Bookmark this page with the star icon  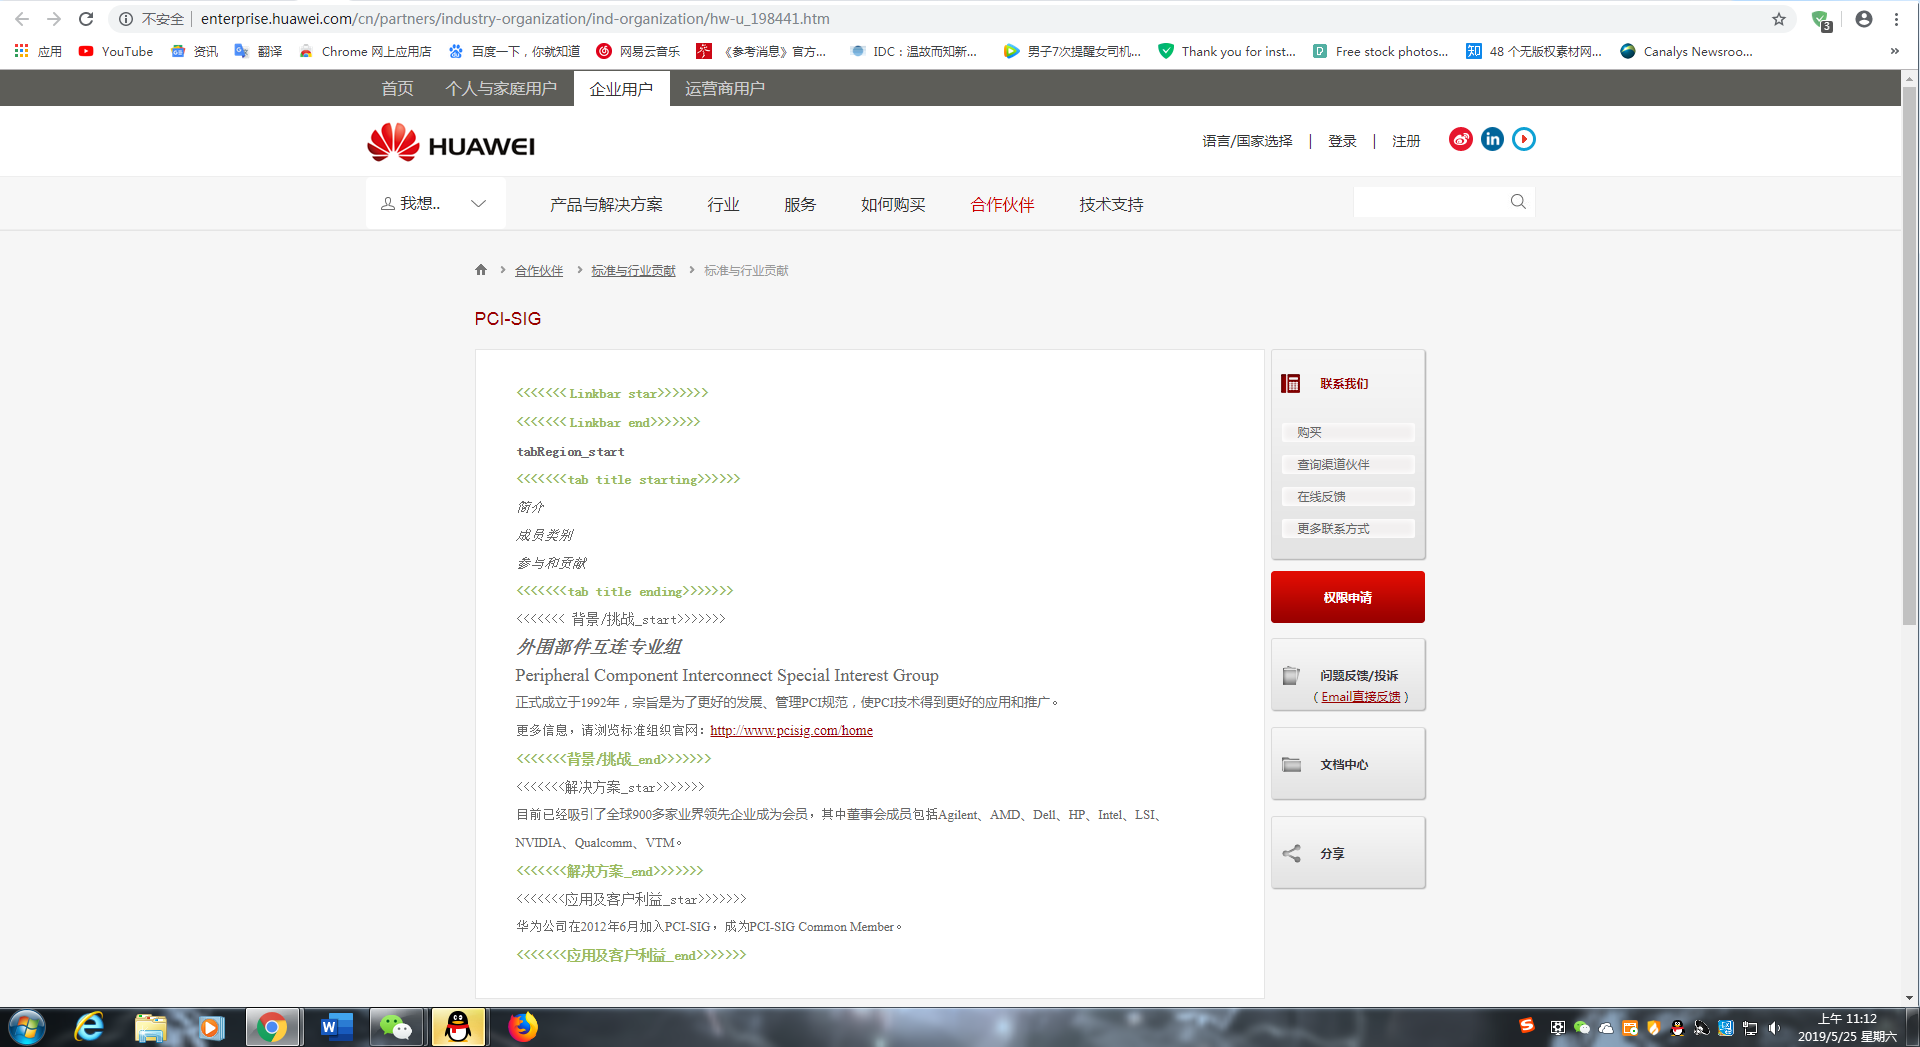1779,19
